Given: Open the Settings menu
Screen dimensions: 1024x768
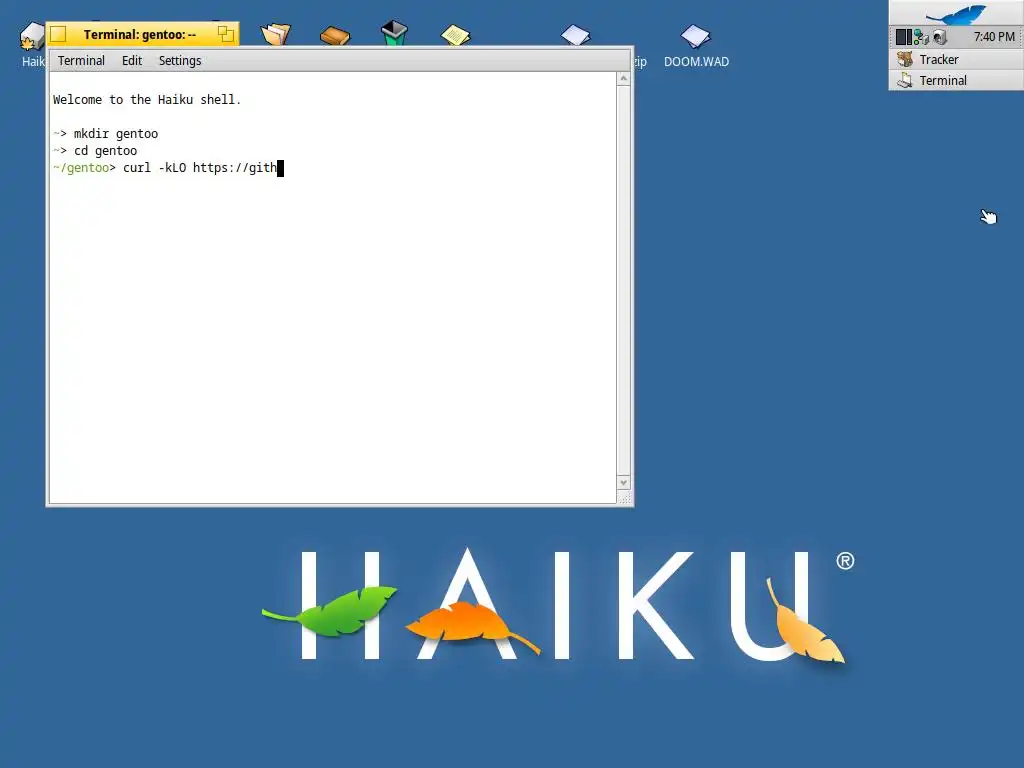Looking at the screenshot, I should point(180,61).
